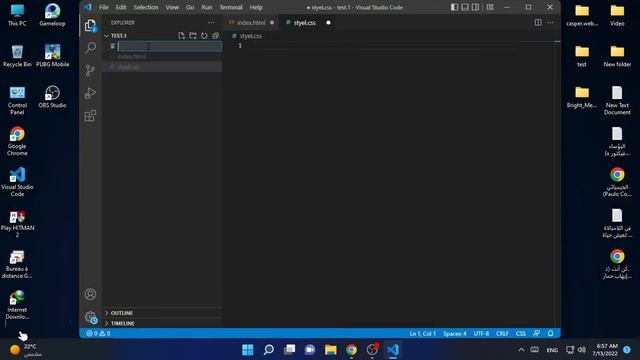The image size is (640, 360).
Task: Open ENG language indicator in tray
Action: pos(552,350)
